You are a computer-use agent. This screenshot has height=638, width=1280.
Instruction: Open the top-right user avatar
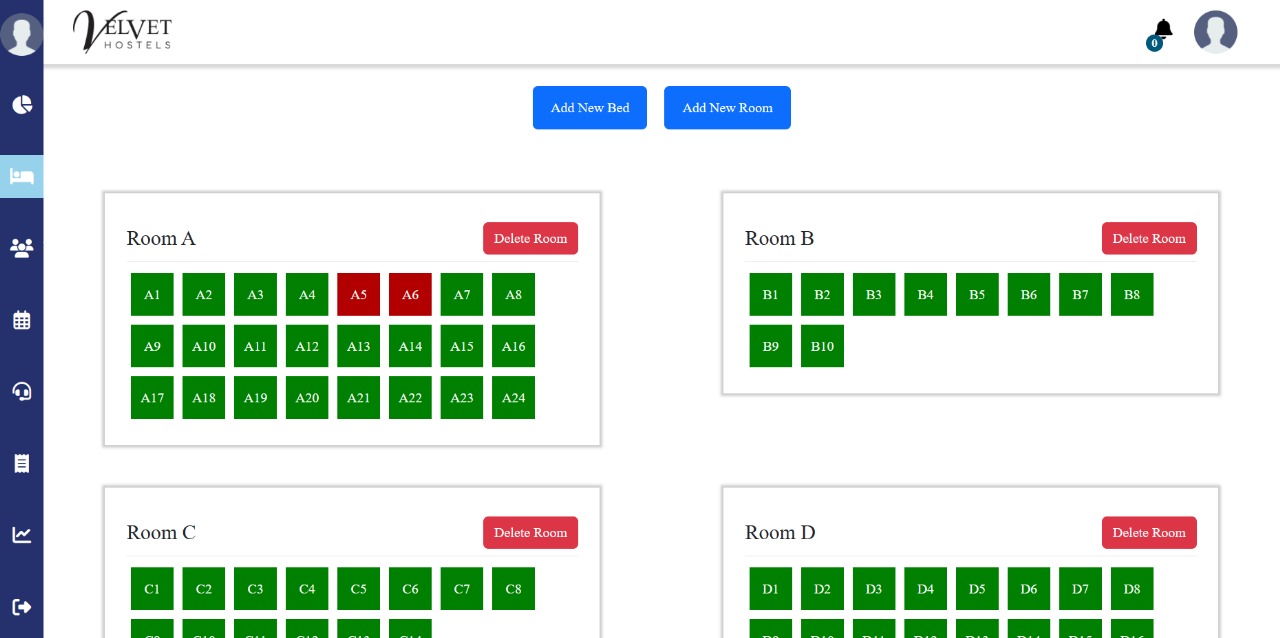(1215, 32)
